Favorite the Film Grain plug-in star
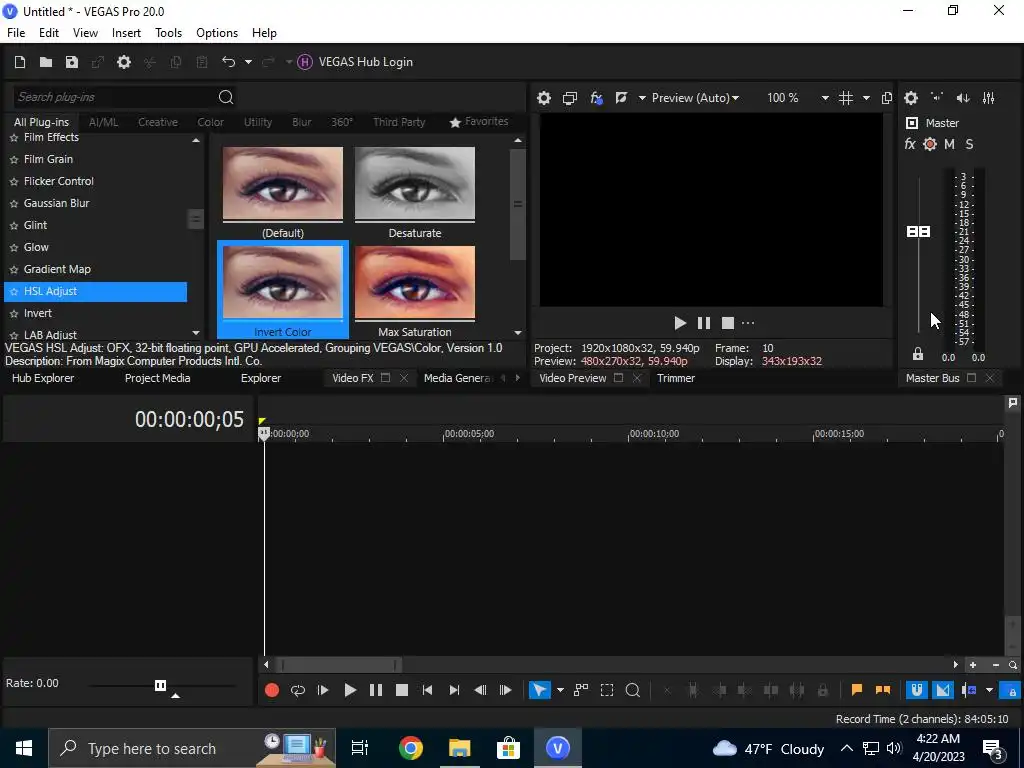 [x=14, y=159]
